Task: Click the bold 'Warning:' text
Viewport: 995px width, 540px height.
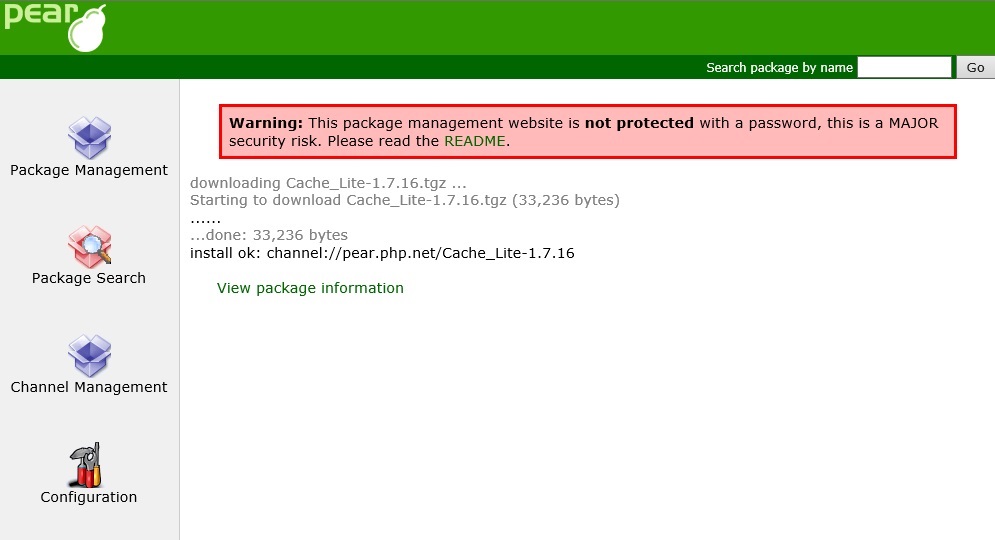Action: tap(266, 123)
